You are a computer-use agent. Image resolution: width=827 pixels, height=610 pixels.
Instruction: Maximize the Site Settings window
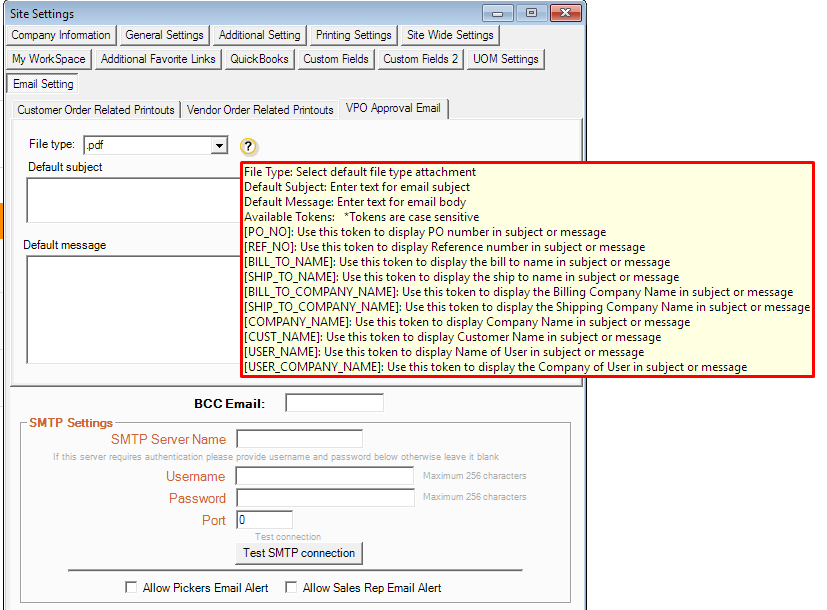531,13
